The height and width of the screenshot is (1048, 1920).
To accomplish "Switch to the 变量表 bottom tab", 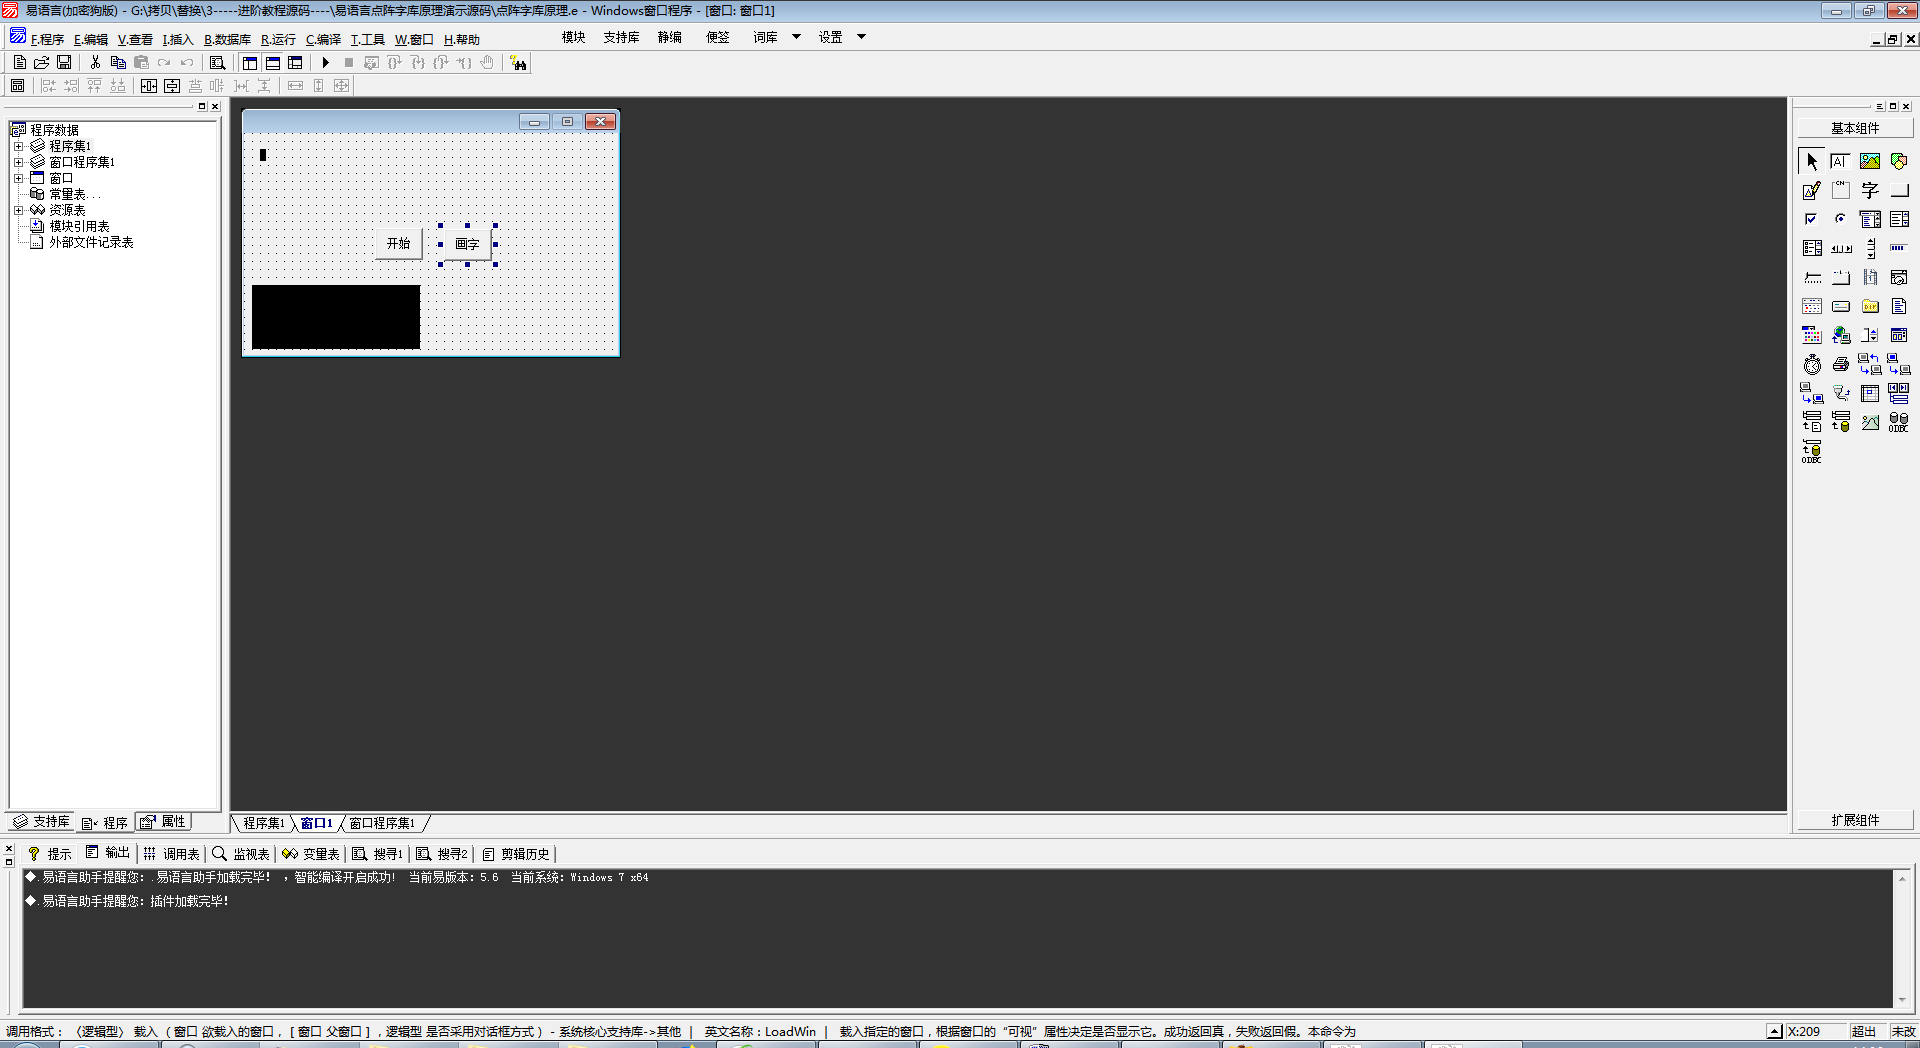I will [311, 854].
